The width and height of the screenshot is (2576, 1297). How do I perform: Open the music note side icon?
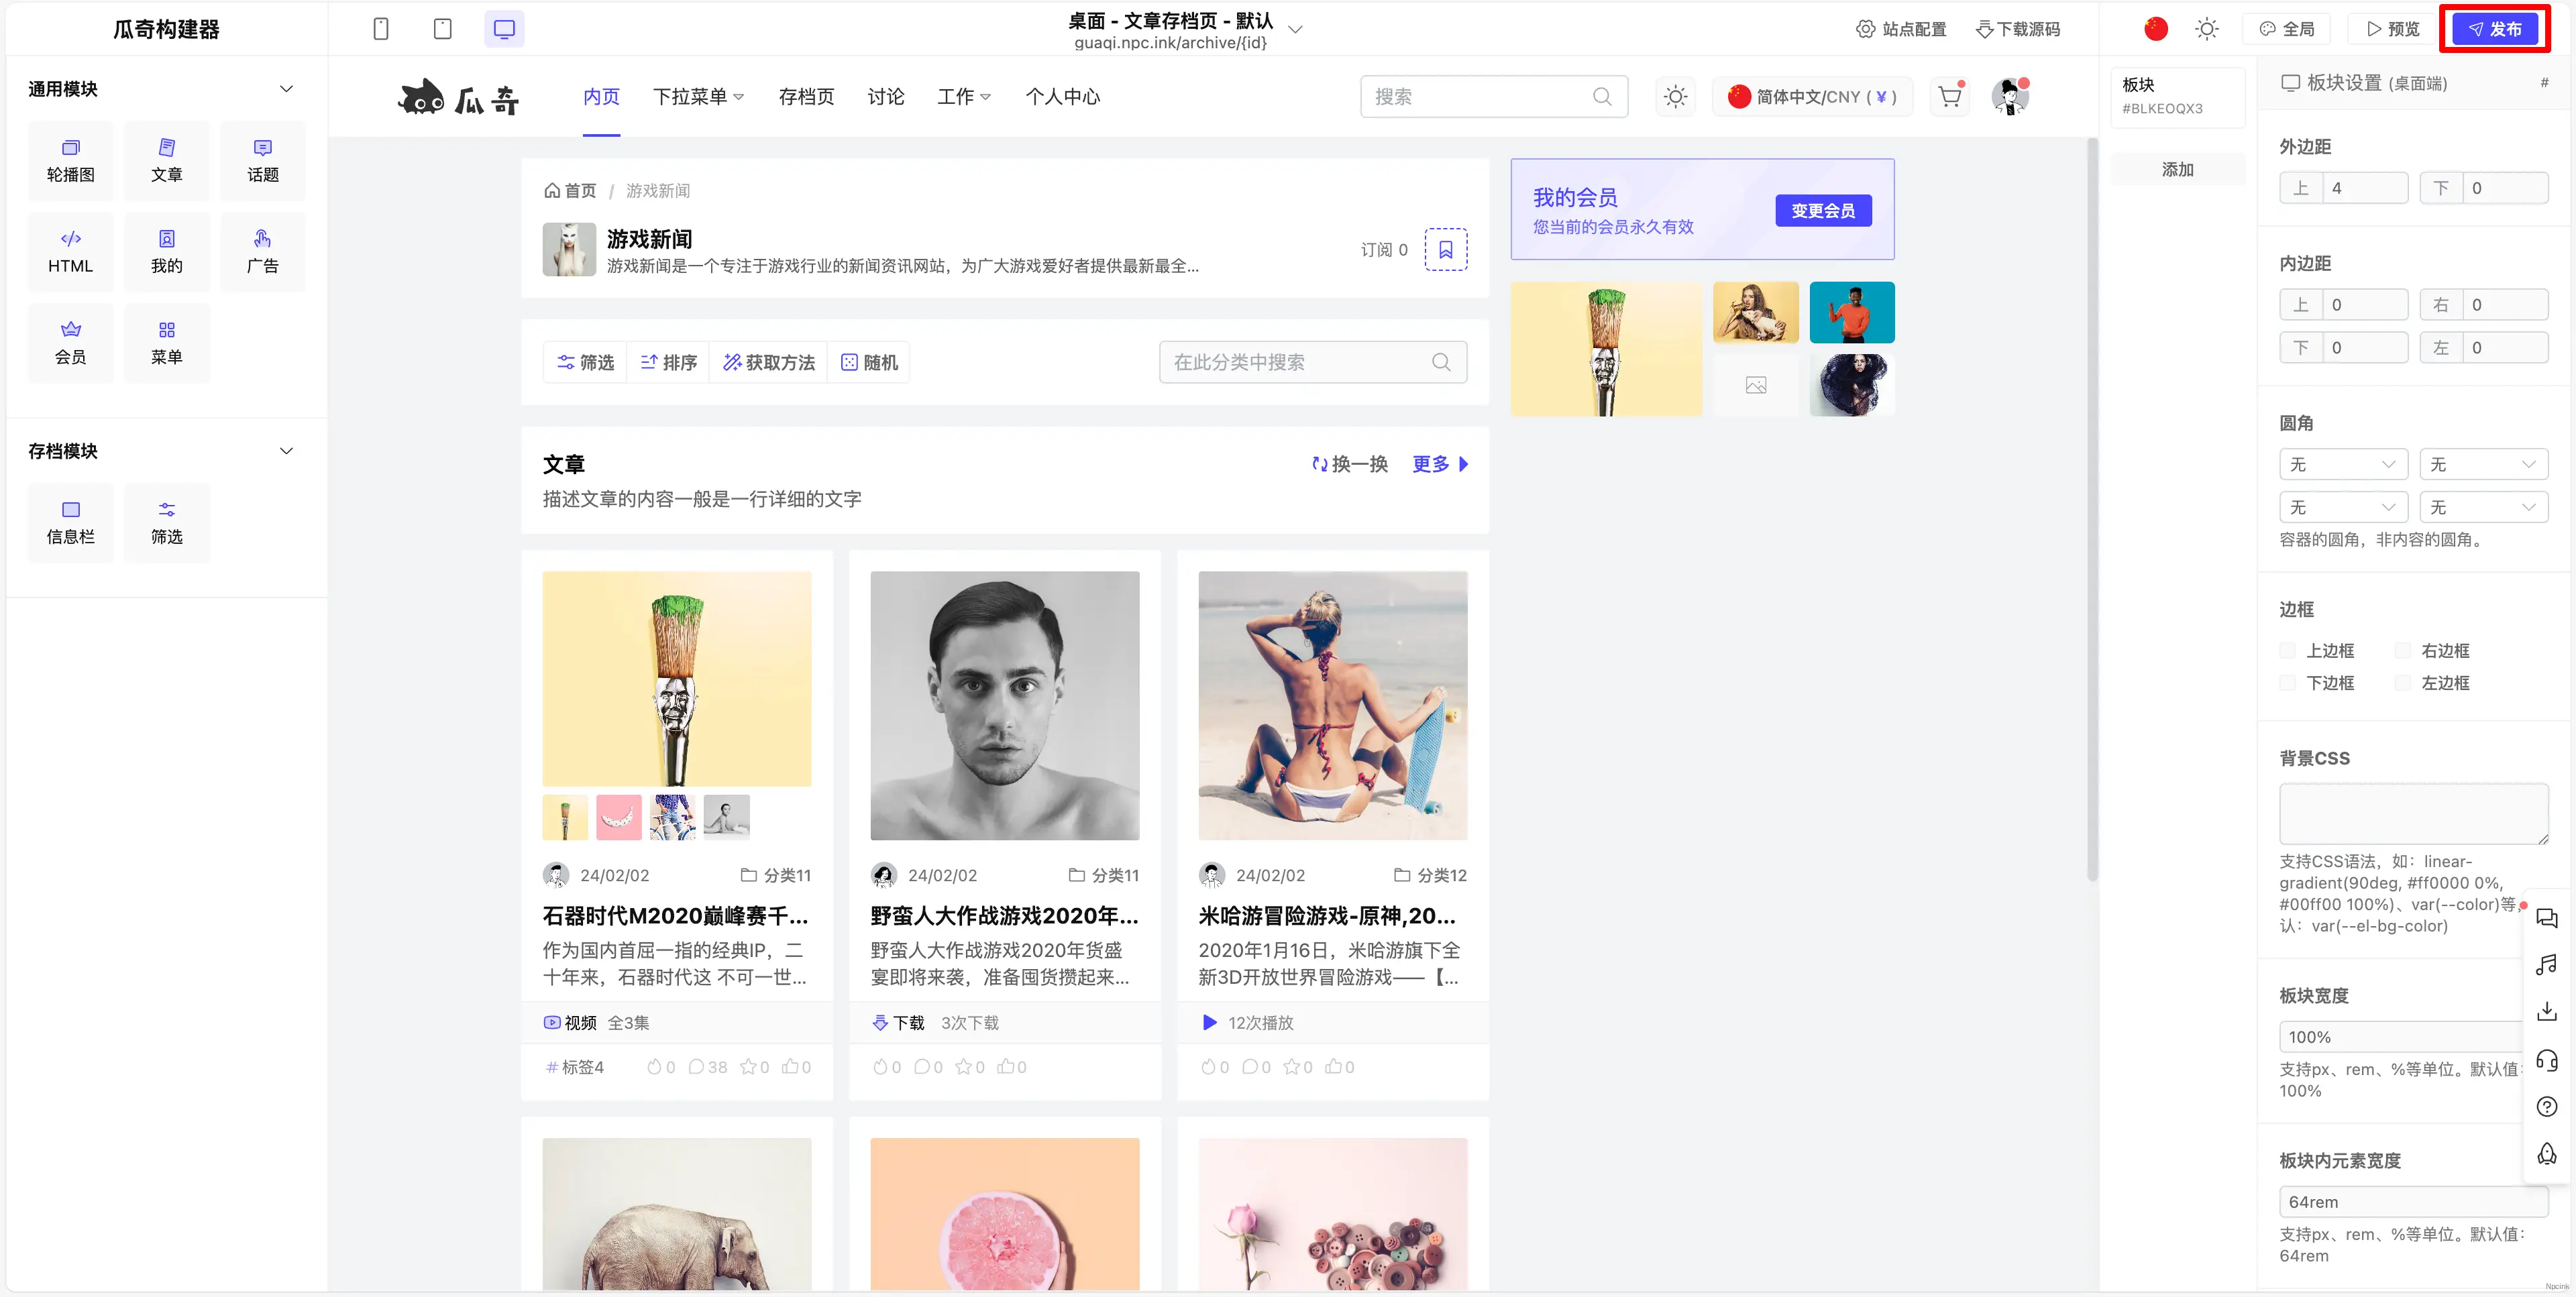[x=2546, y=964]
